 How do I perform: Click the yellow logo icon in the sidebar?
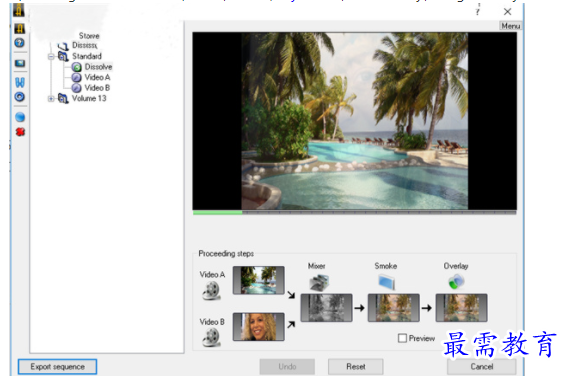click(x=19, y=28)
